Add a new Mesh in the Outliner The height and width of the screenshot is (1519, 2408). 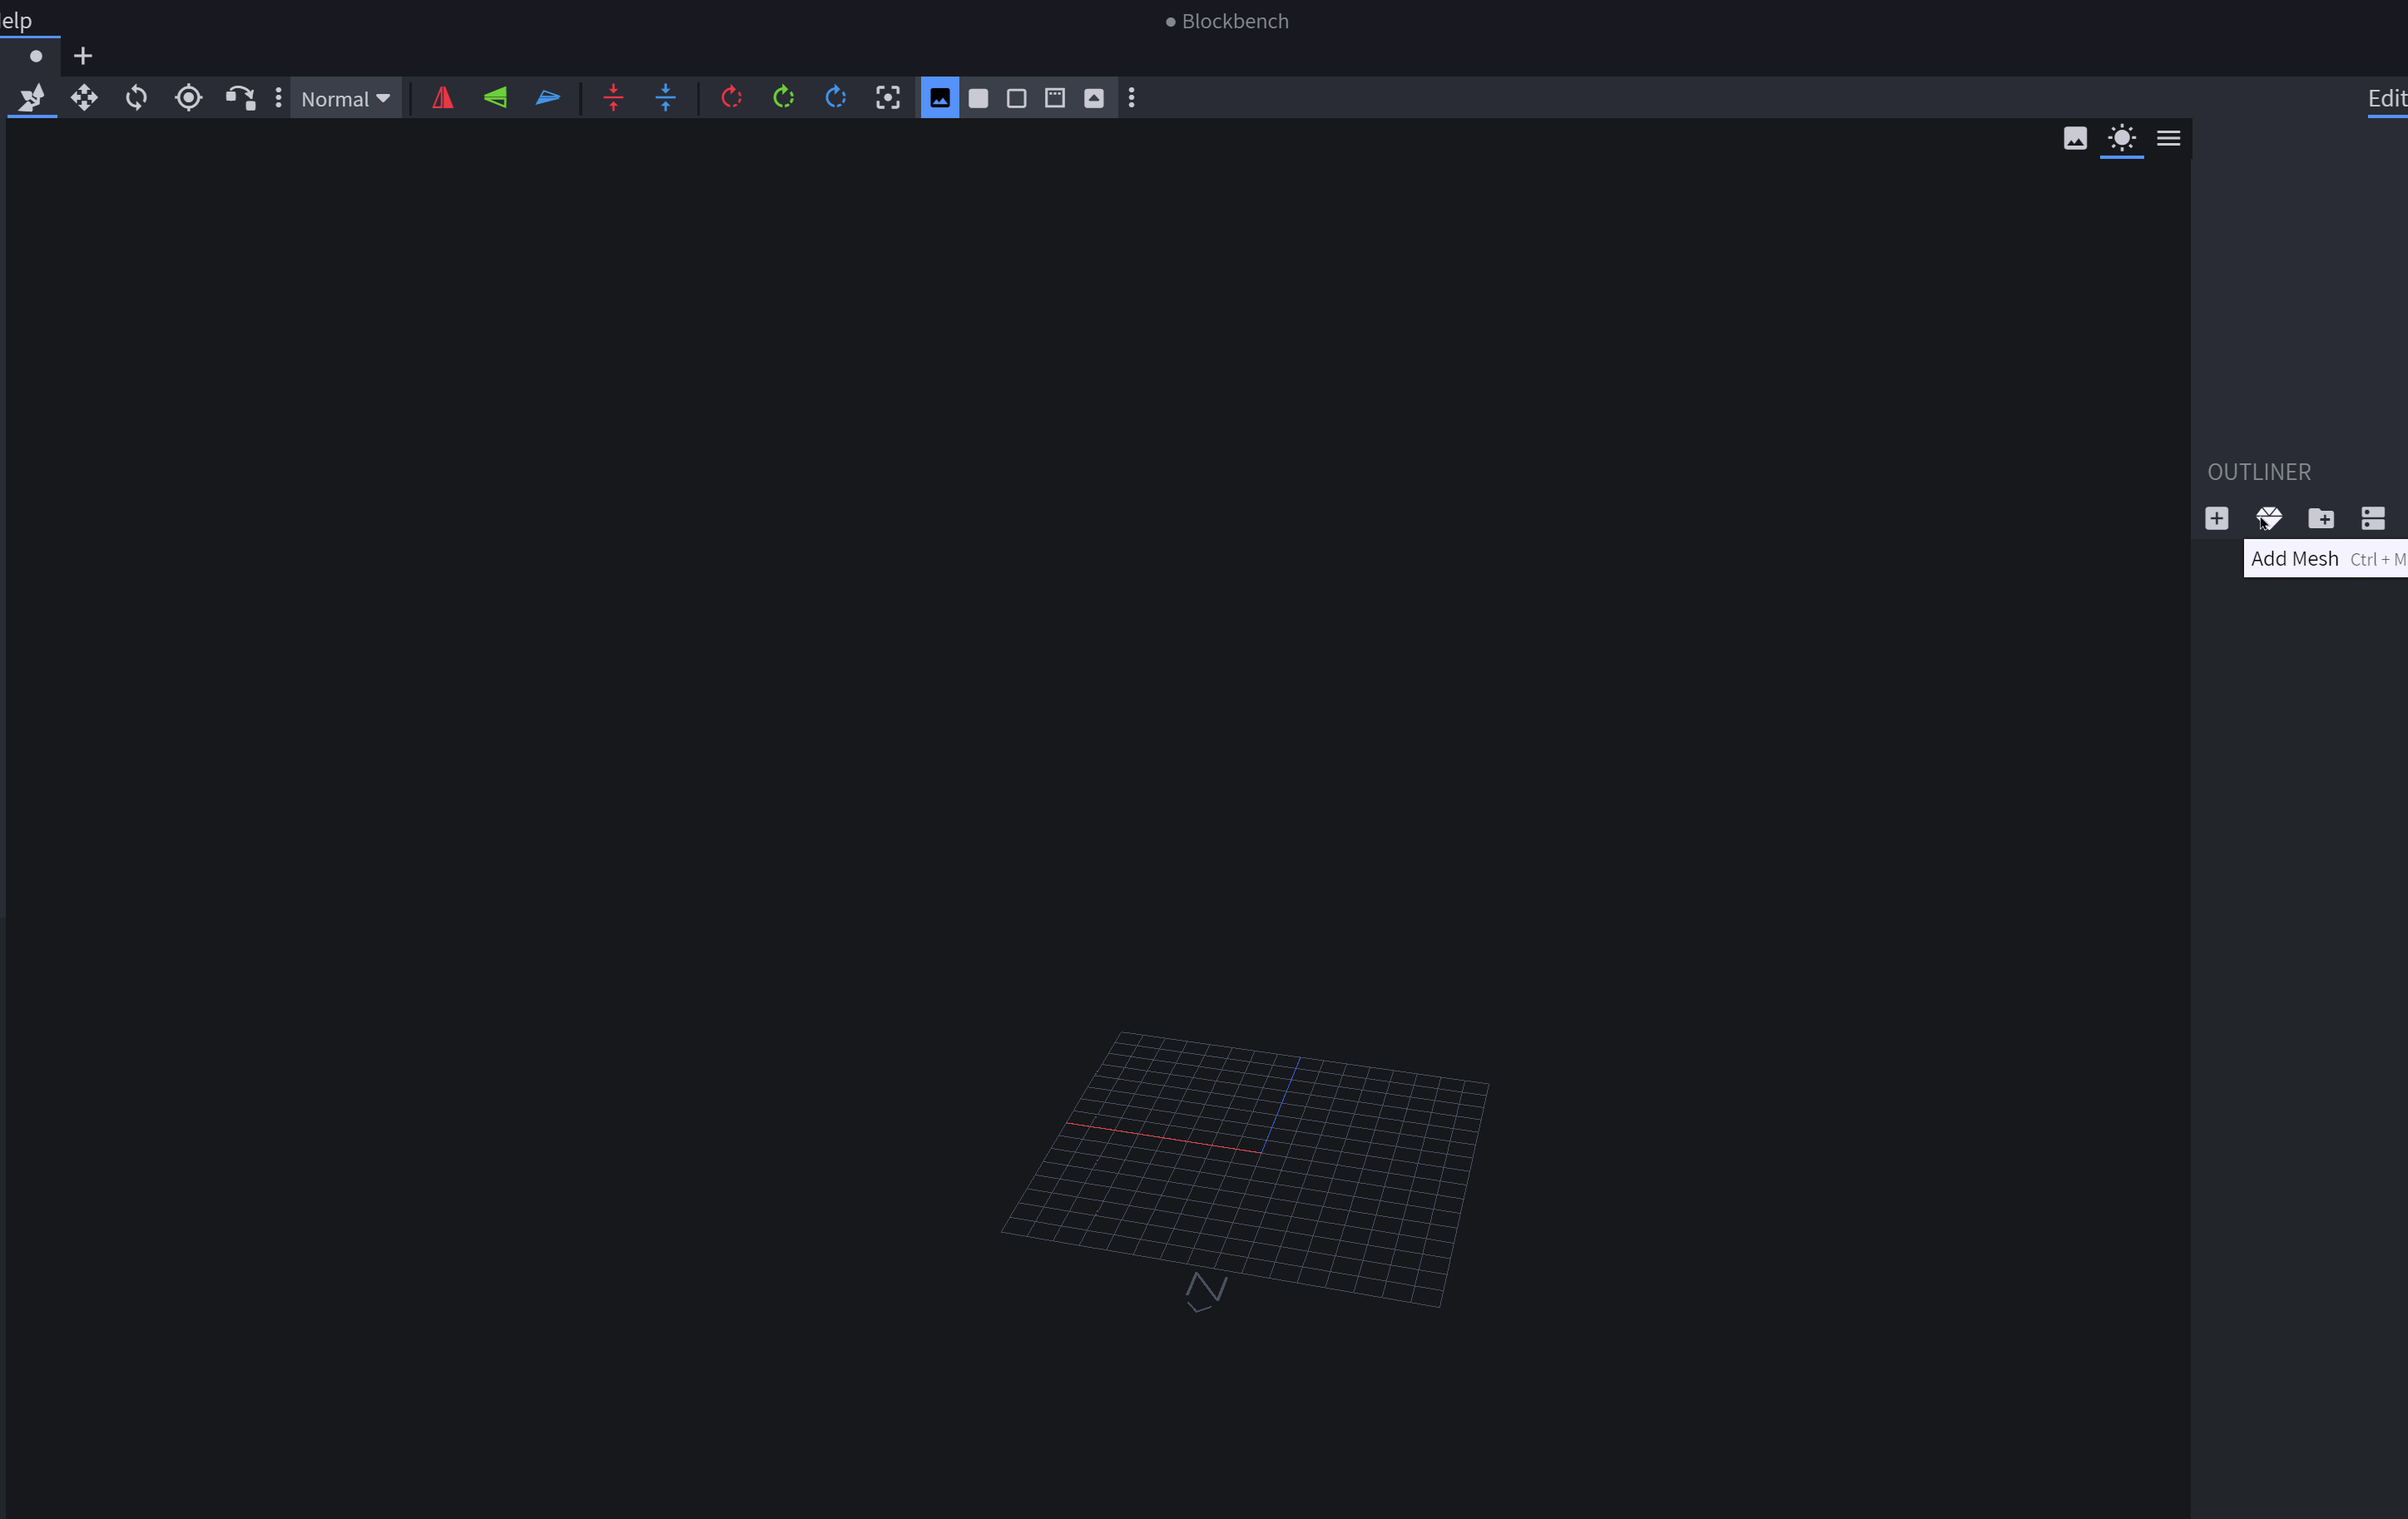coord(2270,518)
